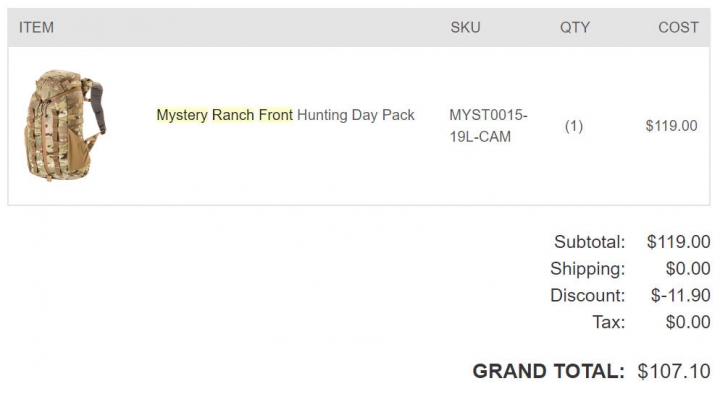Select the SKU code MYST0015-19L-CAM
The image size is (720, 394).
point(488,126)
